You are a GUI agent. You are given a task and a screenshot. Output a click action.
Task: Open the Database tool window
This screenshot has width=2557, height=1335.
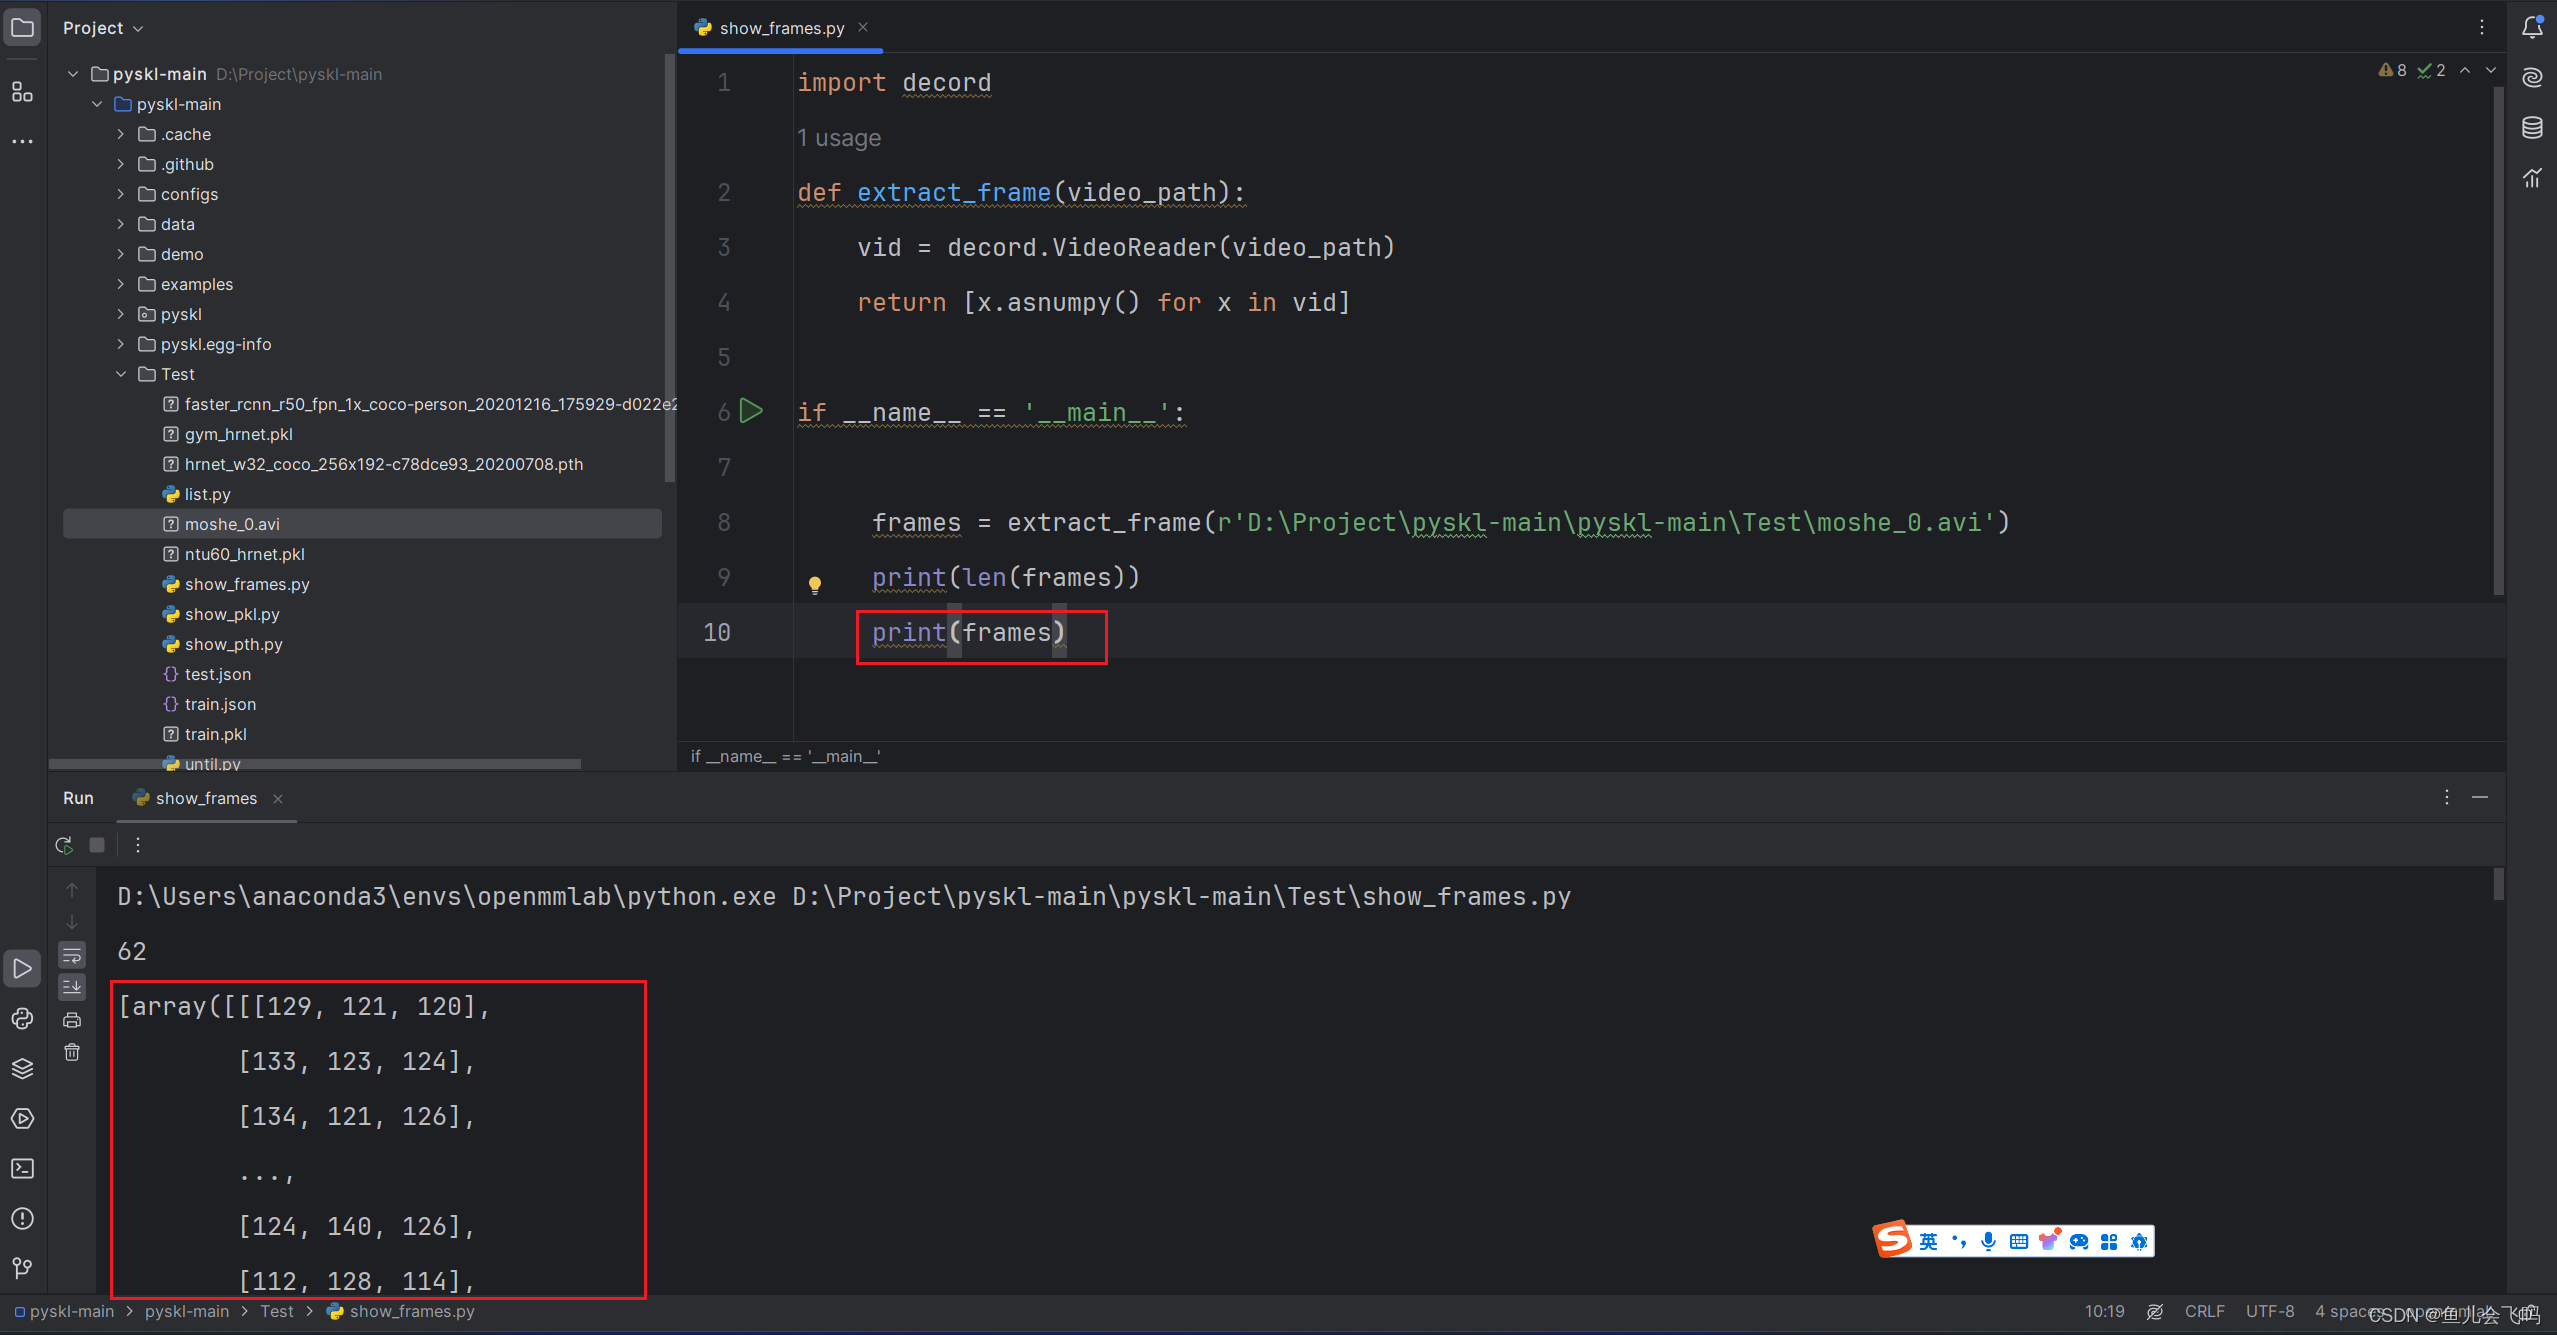(2532, 128)
